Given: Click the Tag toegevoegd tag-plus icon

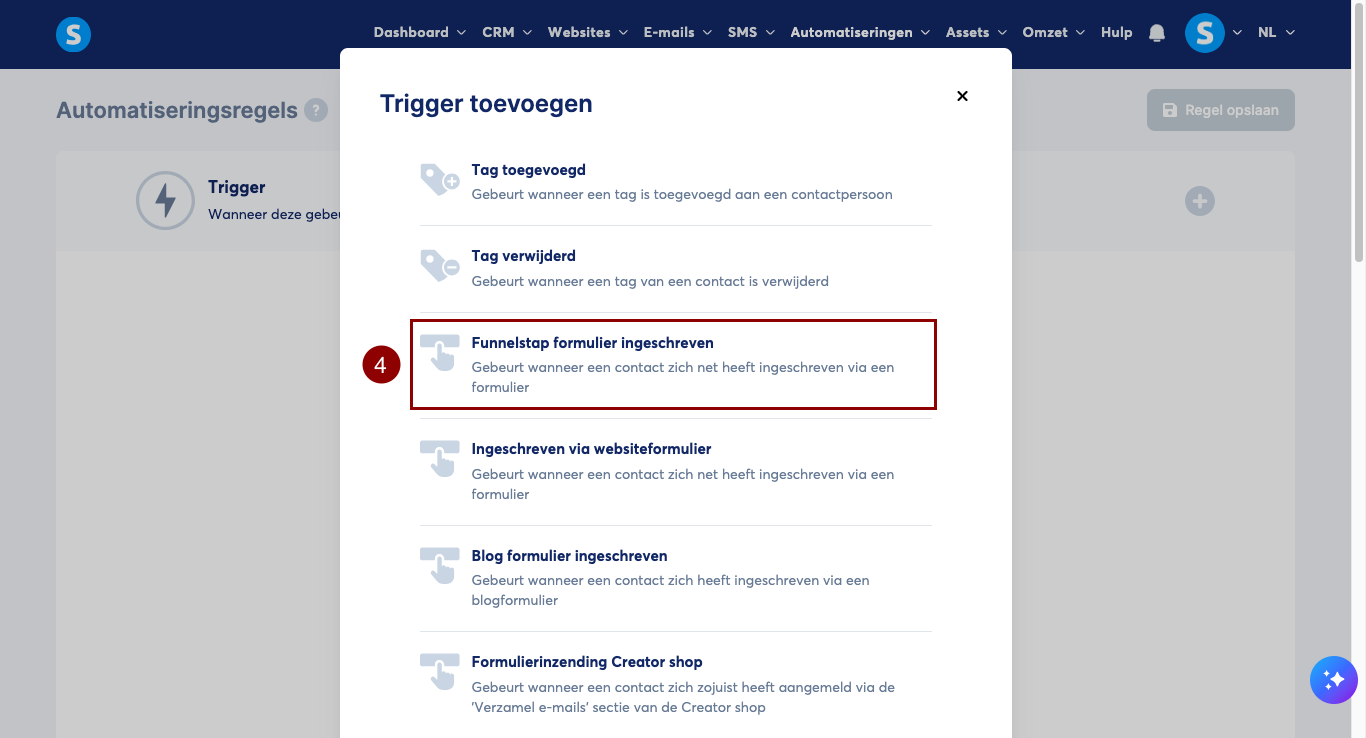Looking at the screenshot, I should (x=439, y=181).
